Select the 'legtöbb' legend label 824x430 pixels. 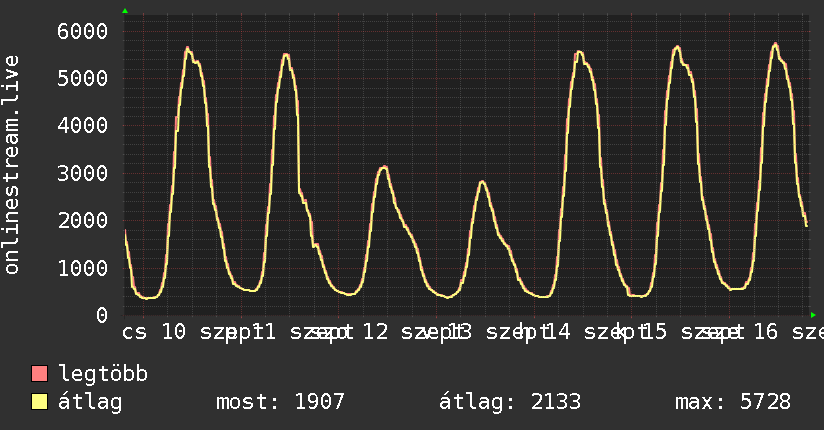(x=103, y=373)
